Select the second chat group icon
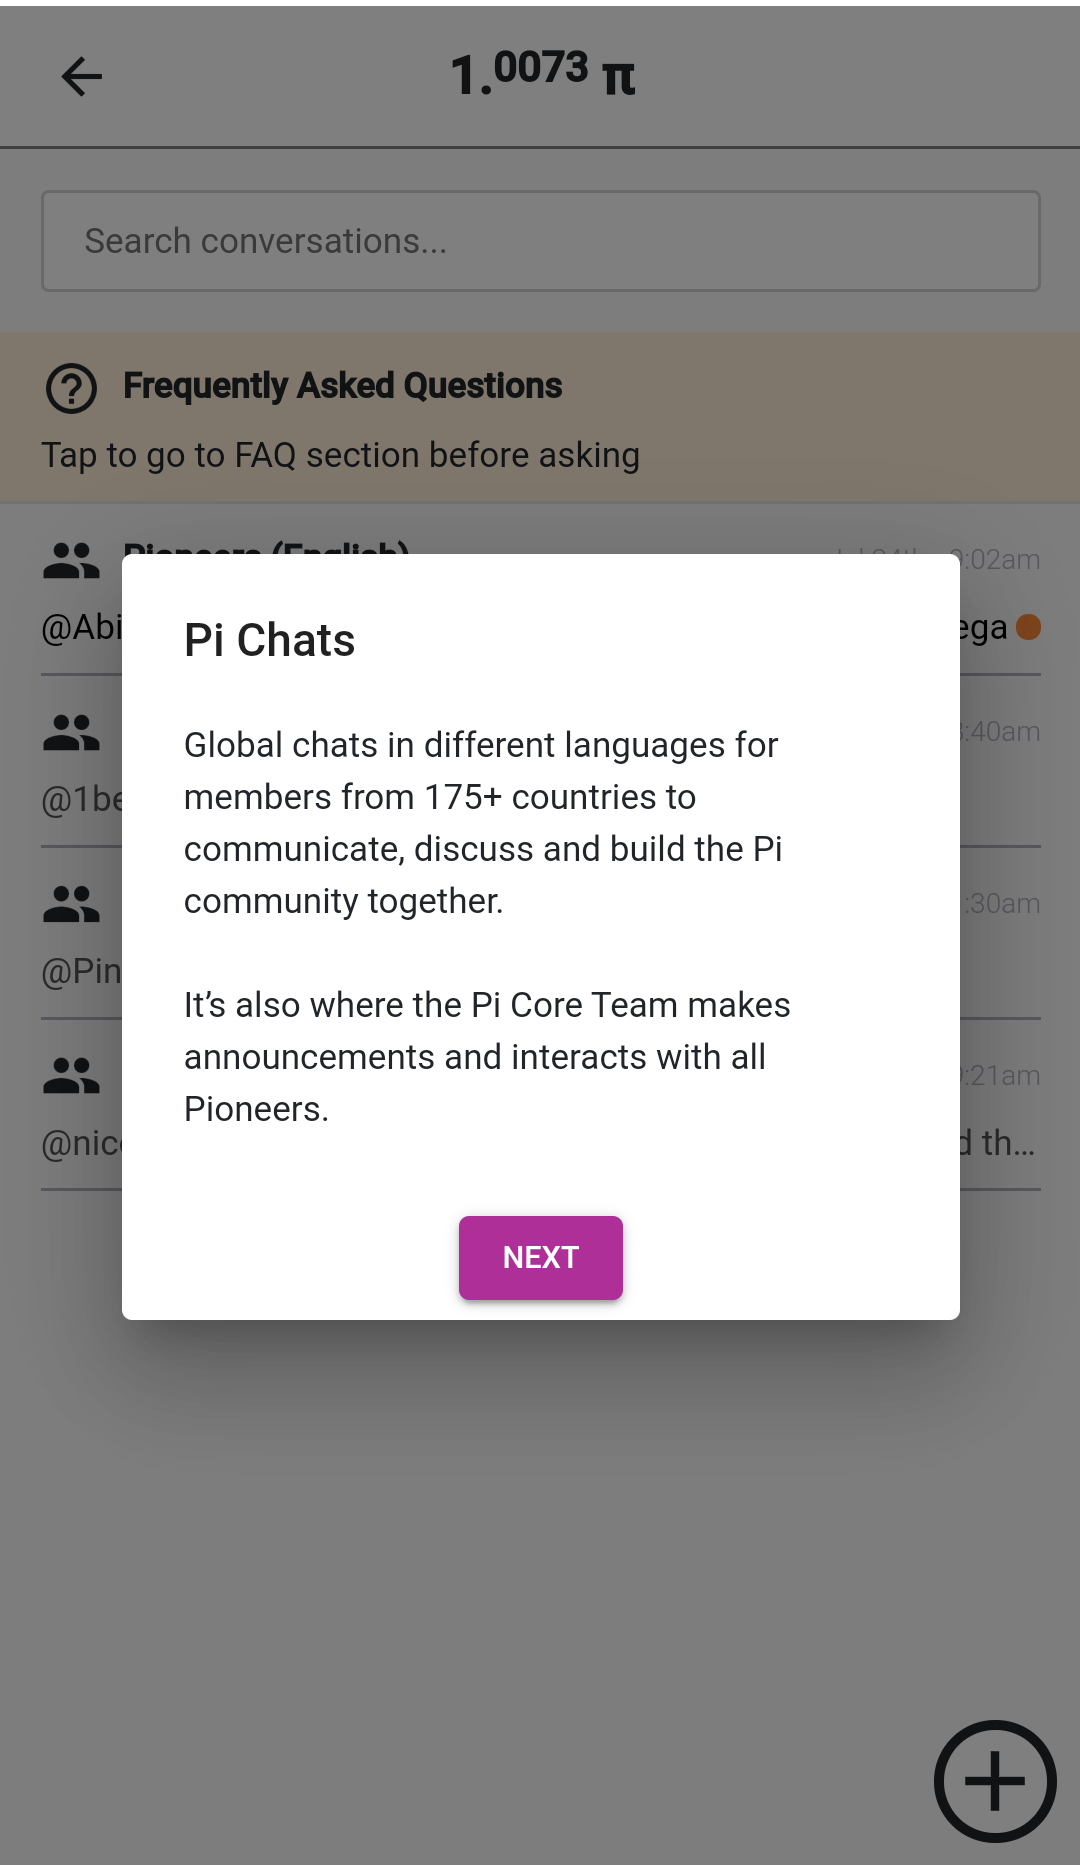Image resolution: width=1080 pixels, height=1865 pixels. tap(71, 733)
